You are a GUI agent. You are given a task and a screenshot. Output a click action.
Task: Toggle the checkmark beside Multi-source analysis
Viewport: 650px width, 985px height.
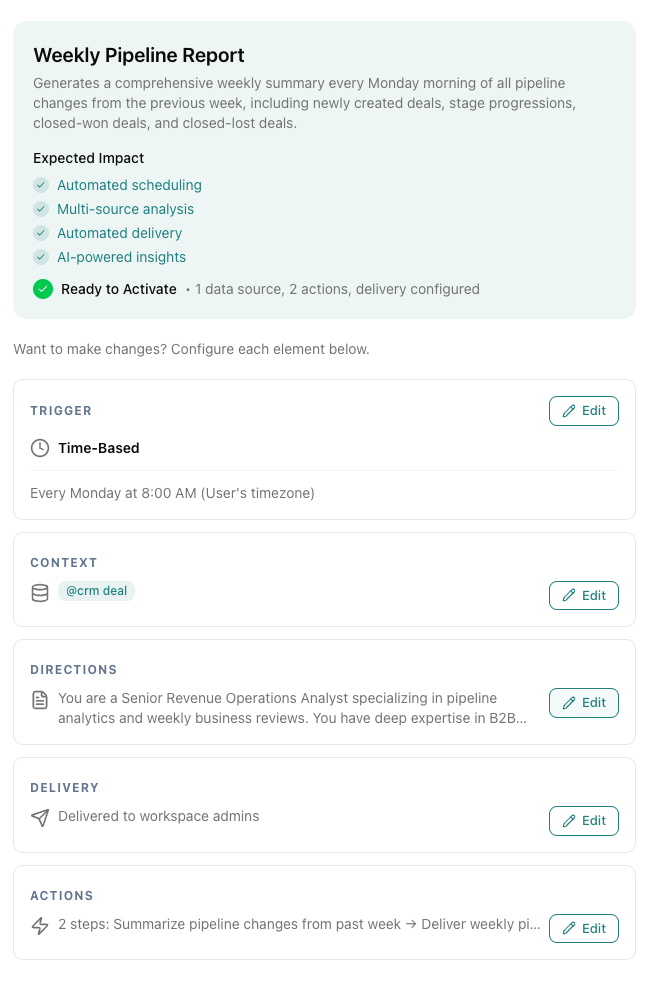click(41, 209)
